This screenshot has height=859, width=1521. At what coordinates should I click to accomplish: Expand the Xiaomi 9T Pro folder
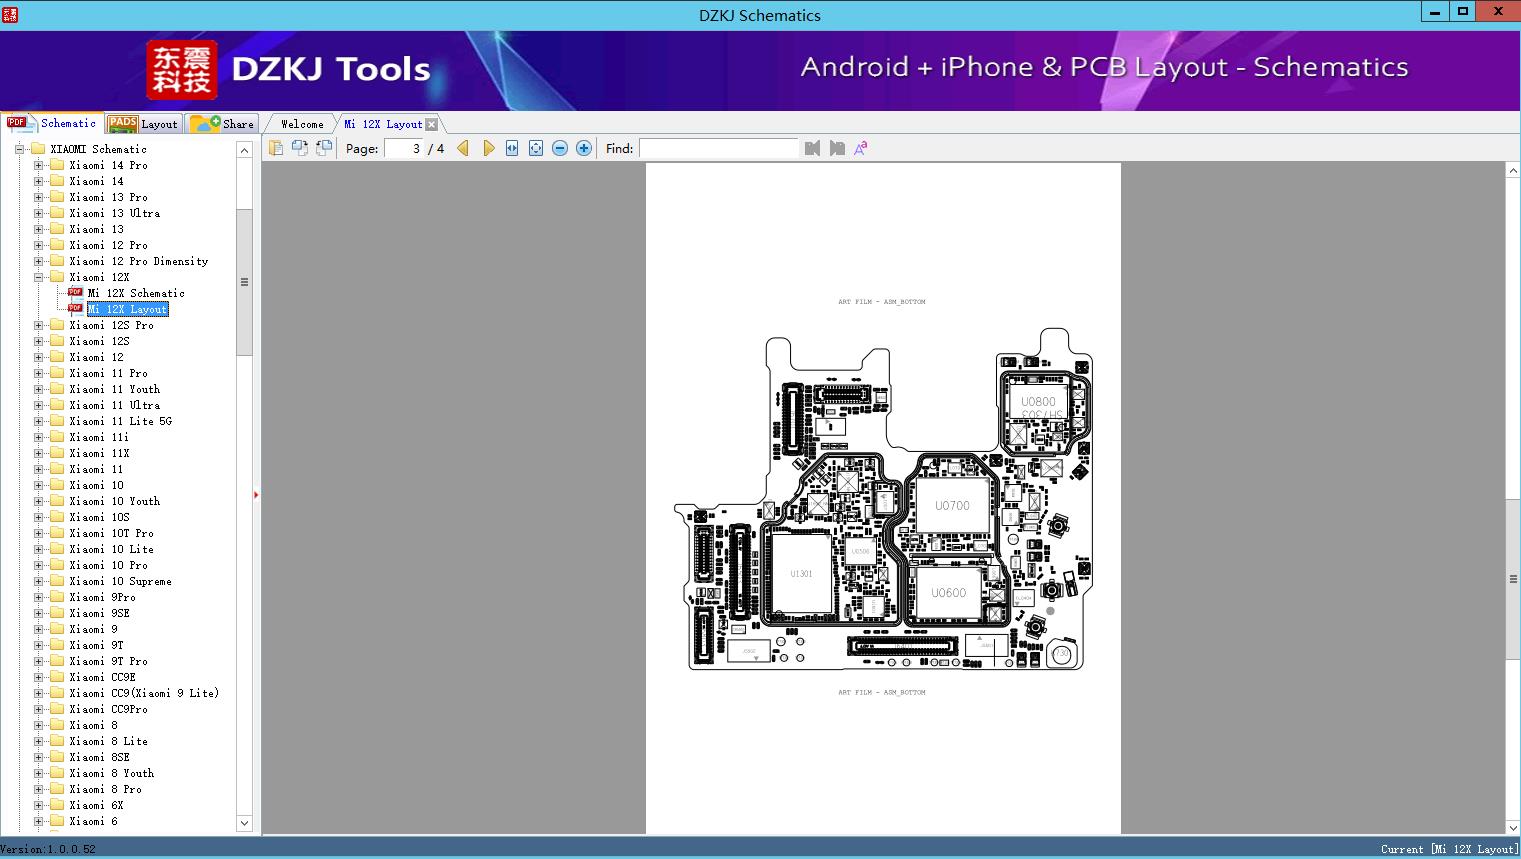click(x=38, y=661)
